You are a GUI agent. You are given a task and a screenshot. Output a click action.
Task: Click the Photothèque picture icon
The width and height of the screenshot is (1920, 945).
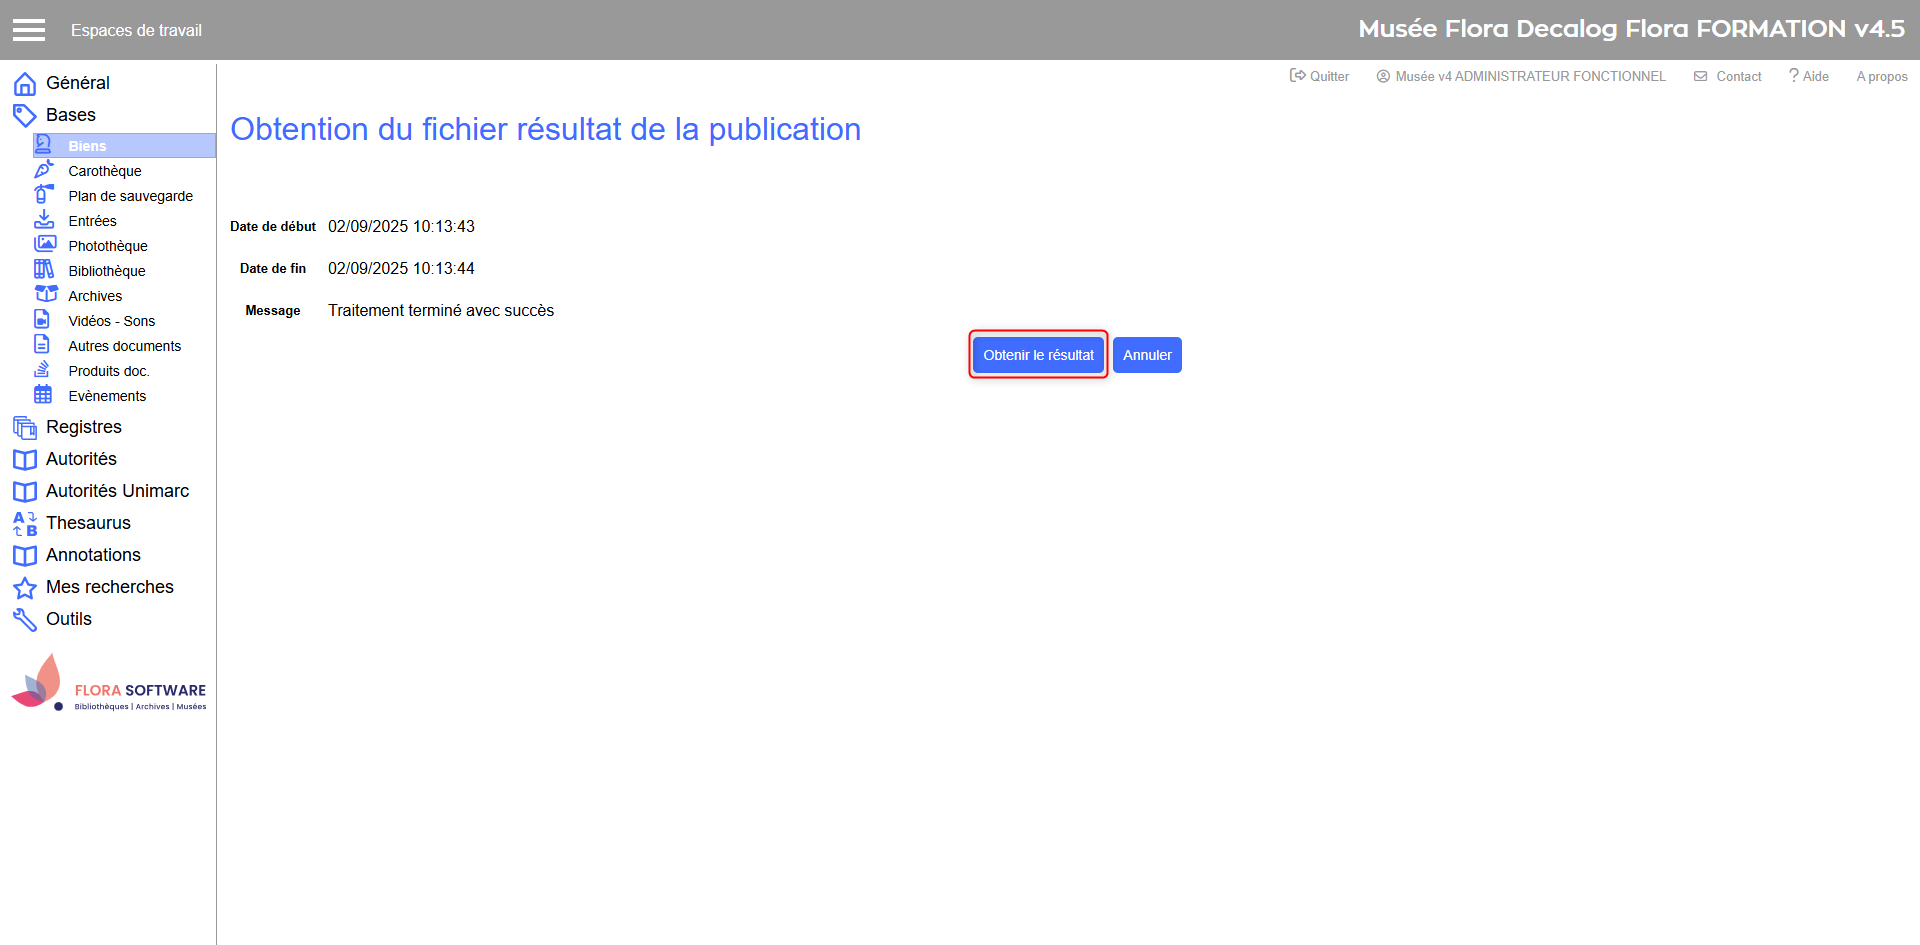tap(45, 245)
